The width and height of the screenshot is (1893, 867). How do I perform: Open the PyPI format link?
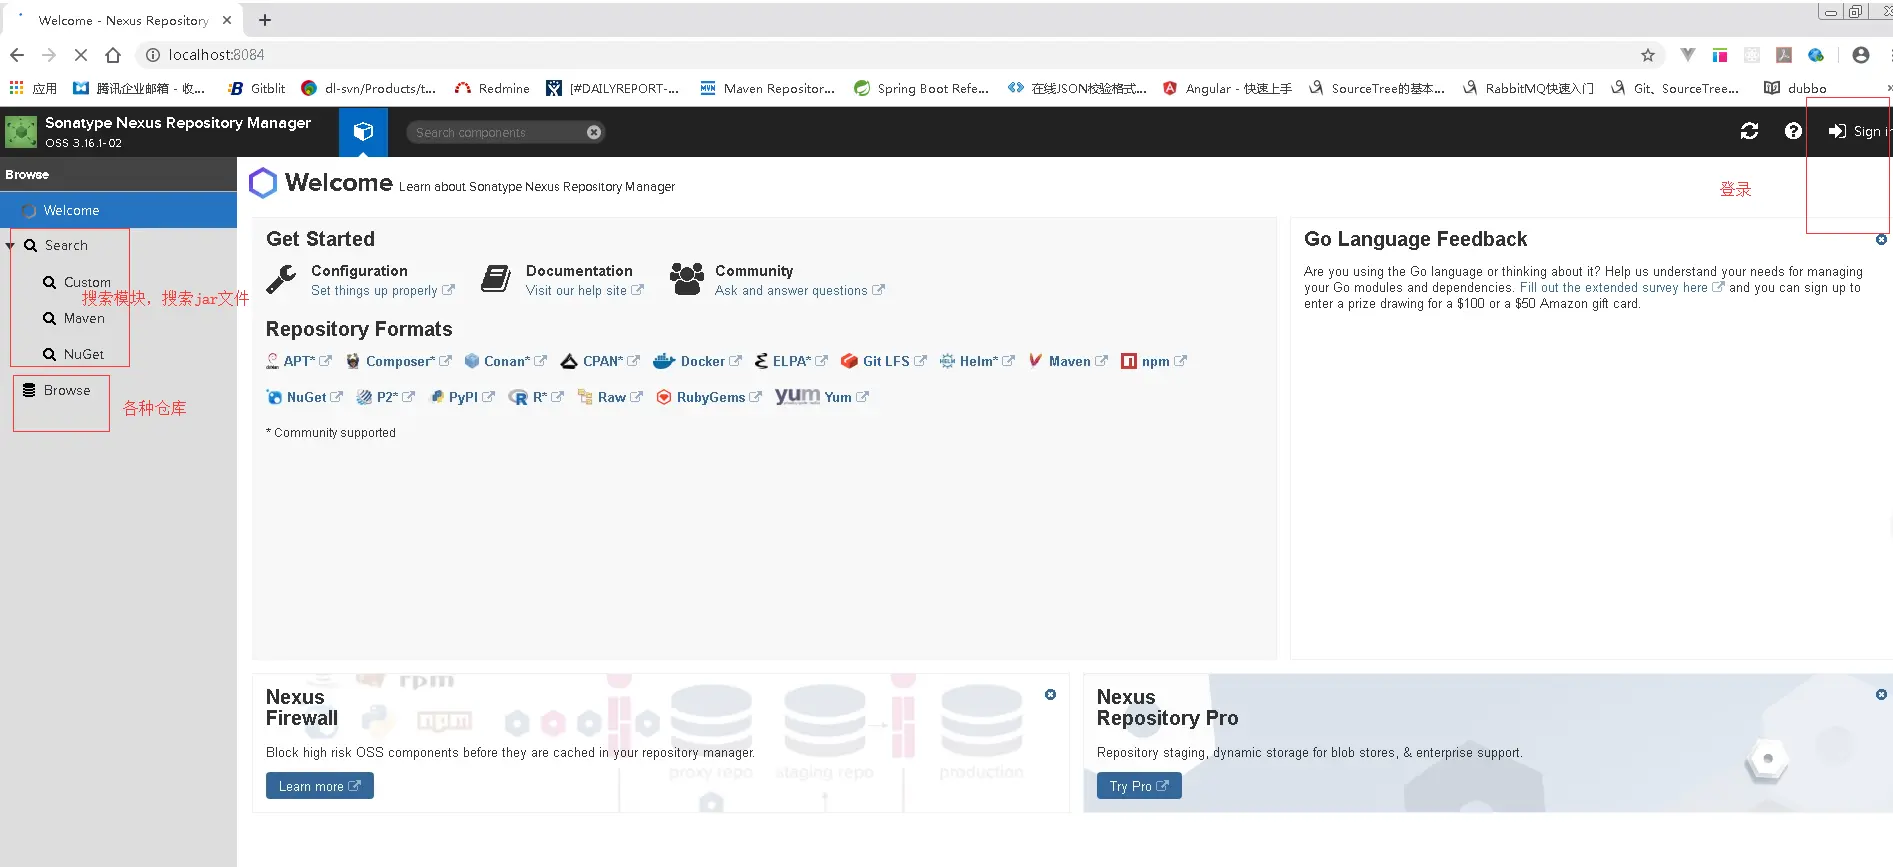(x=462, y=397)
